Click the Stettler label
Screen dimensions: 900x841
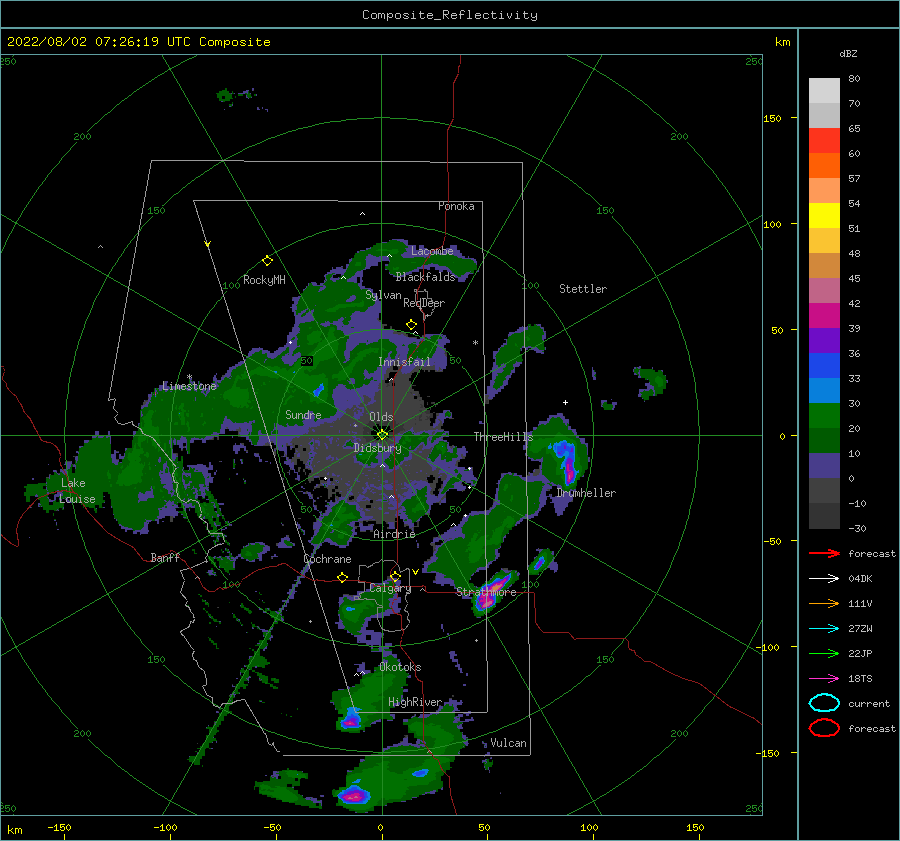[x=583, y=289]
